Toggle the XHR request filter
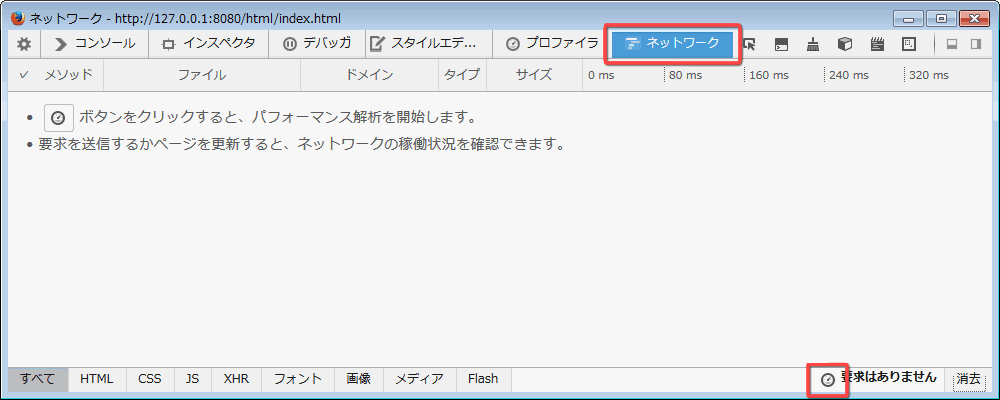The width and height of the screenshot is (1000, 400). (237, 379)
